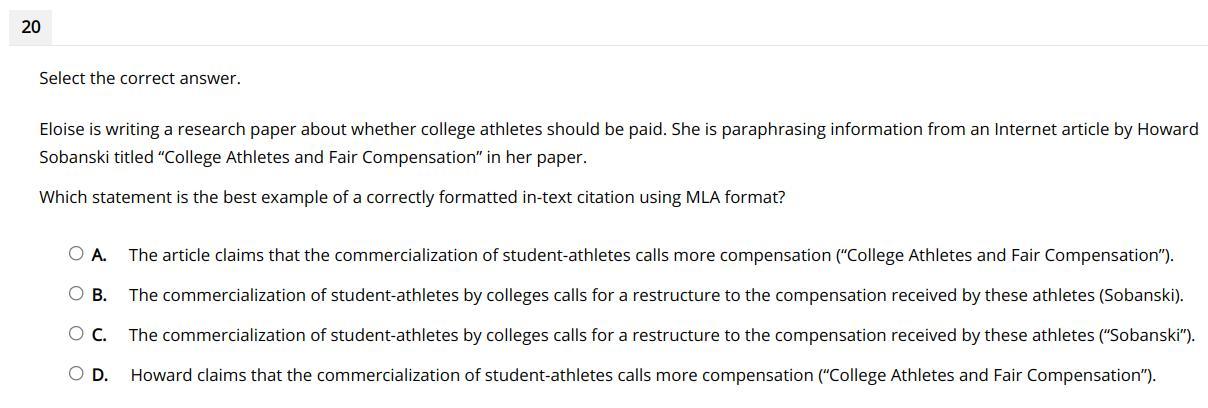Click 'Select the correct answer.' instruction

(140, 78)
